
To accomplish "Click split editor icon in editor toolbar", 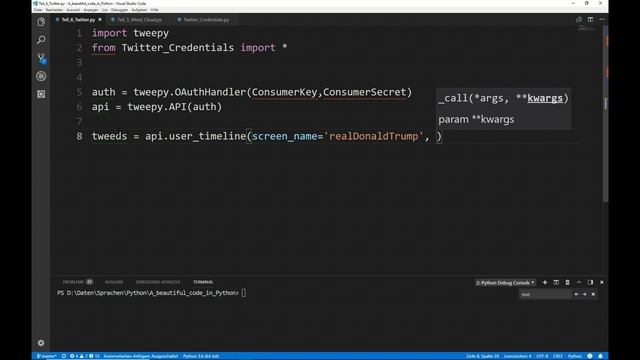I will point(590,20).
